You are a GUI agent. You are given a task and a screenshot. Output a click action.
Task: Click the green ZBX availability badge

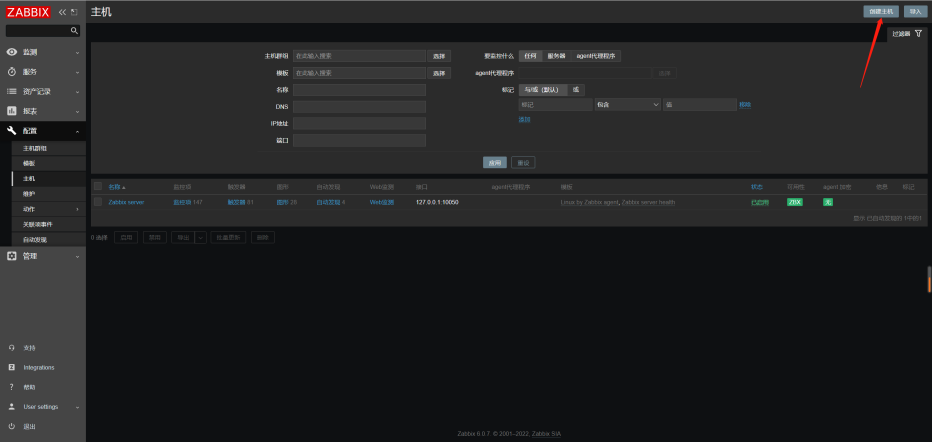tap(794, 202)
